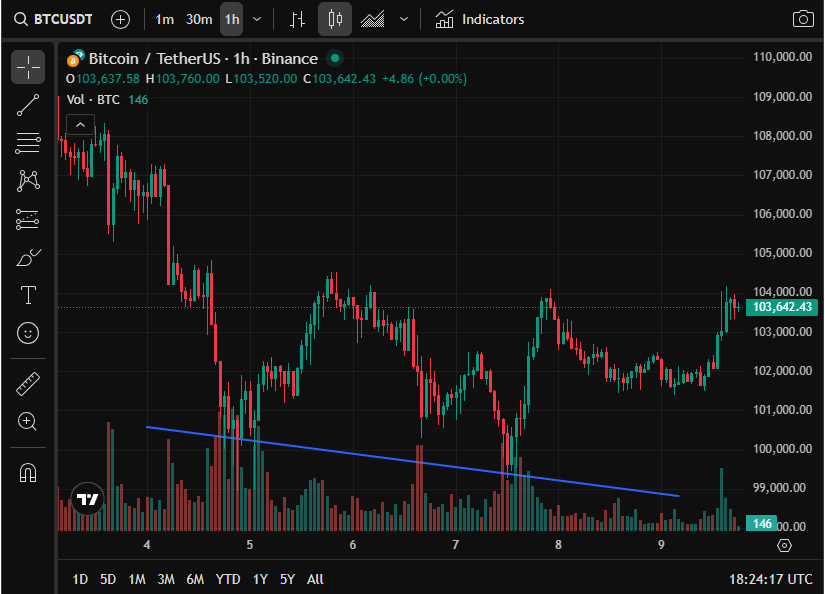Set the date range to YTD

point(228,579)
